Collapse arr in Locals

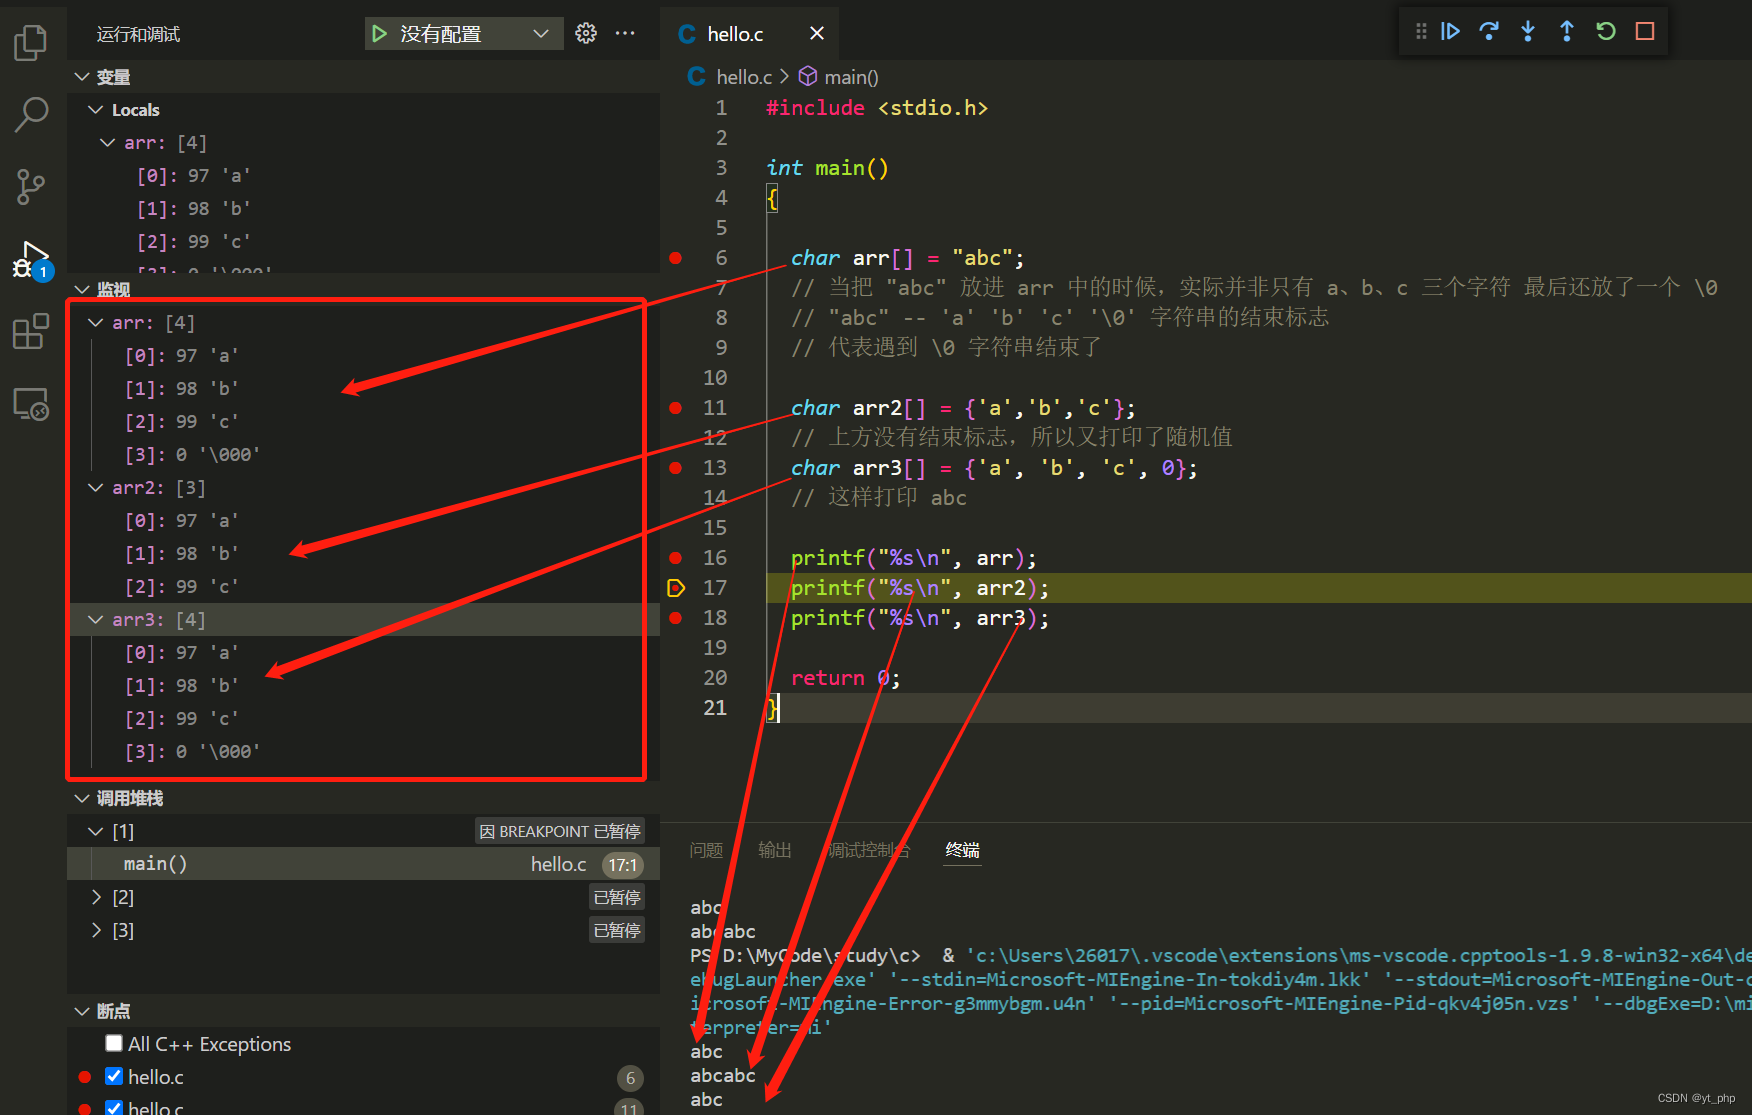[x=108, y=142]
